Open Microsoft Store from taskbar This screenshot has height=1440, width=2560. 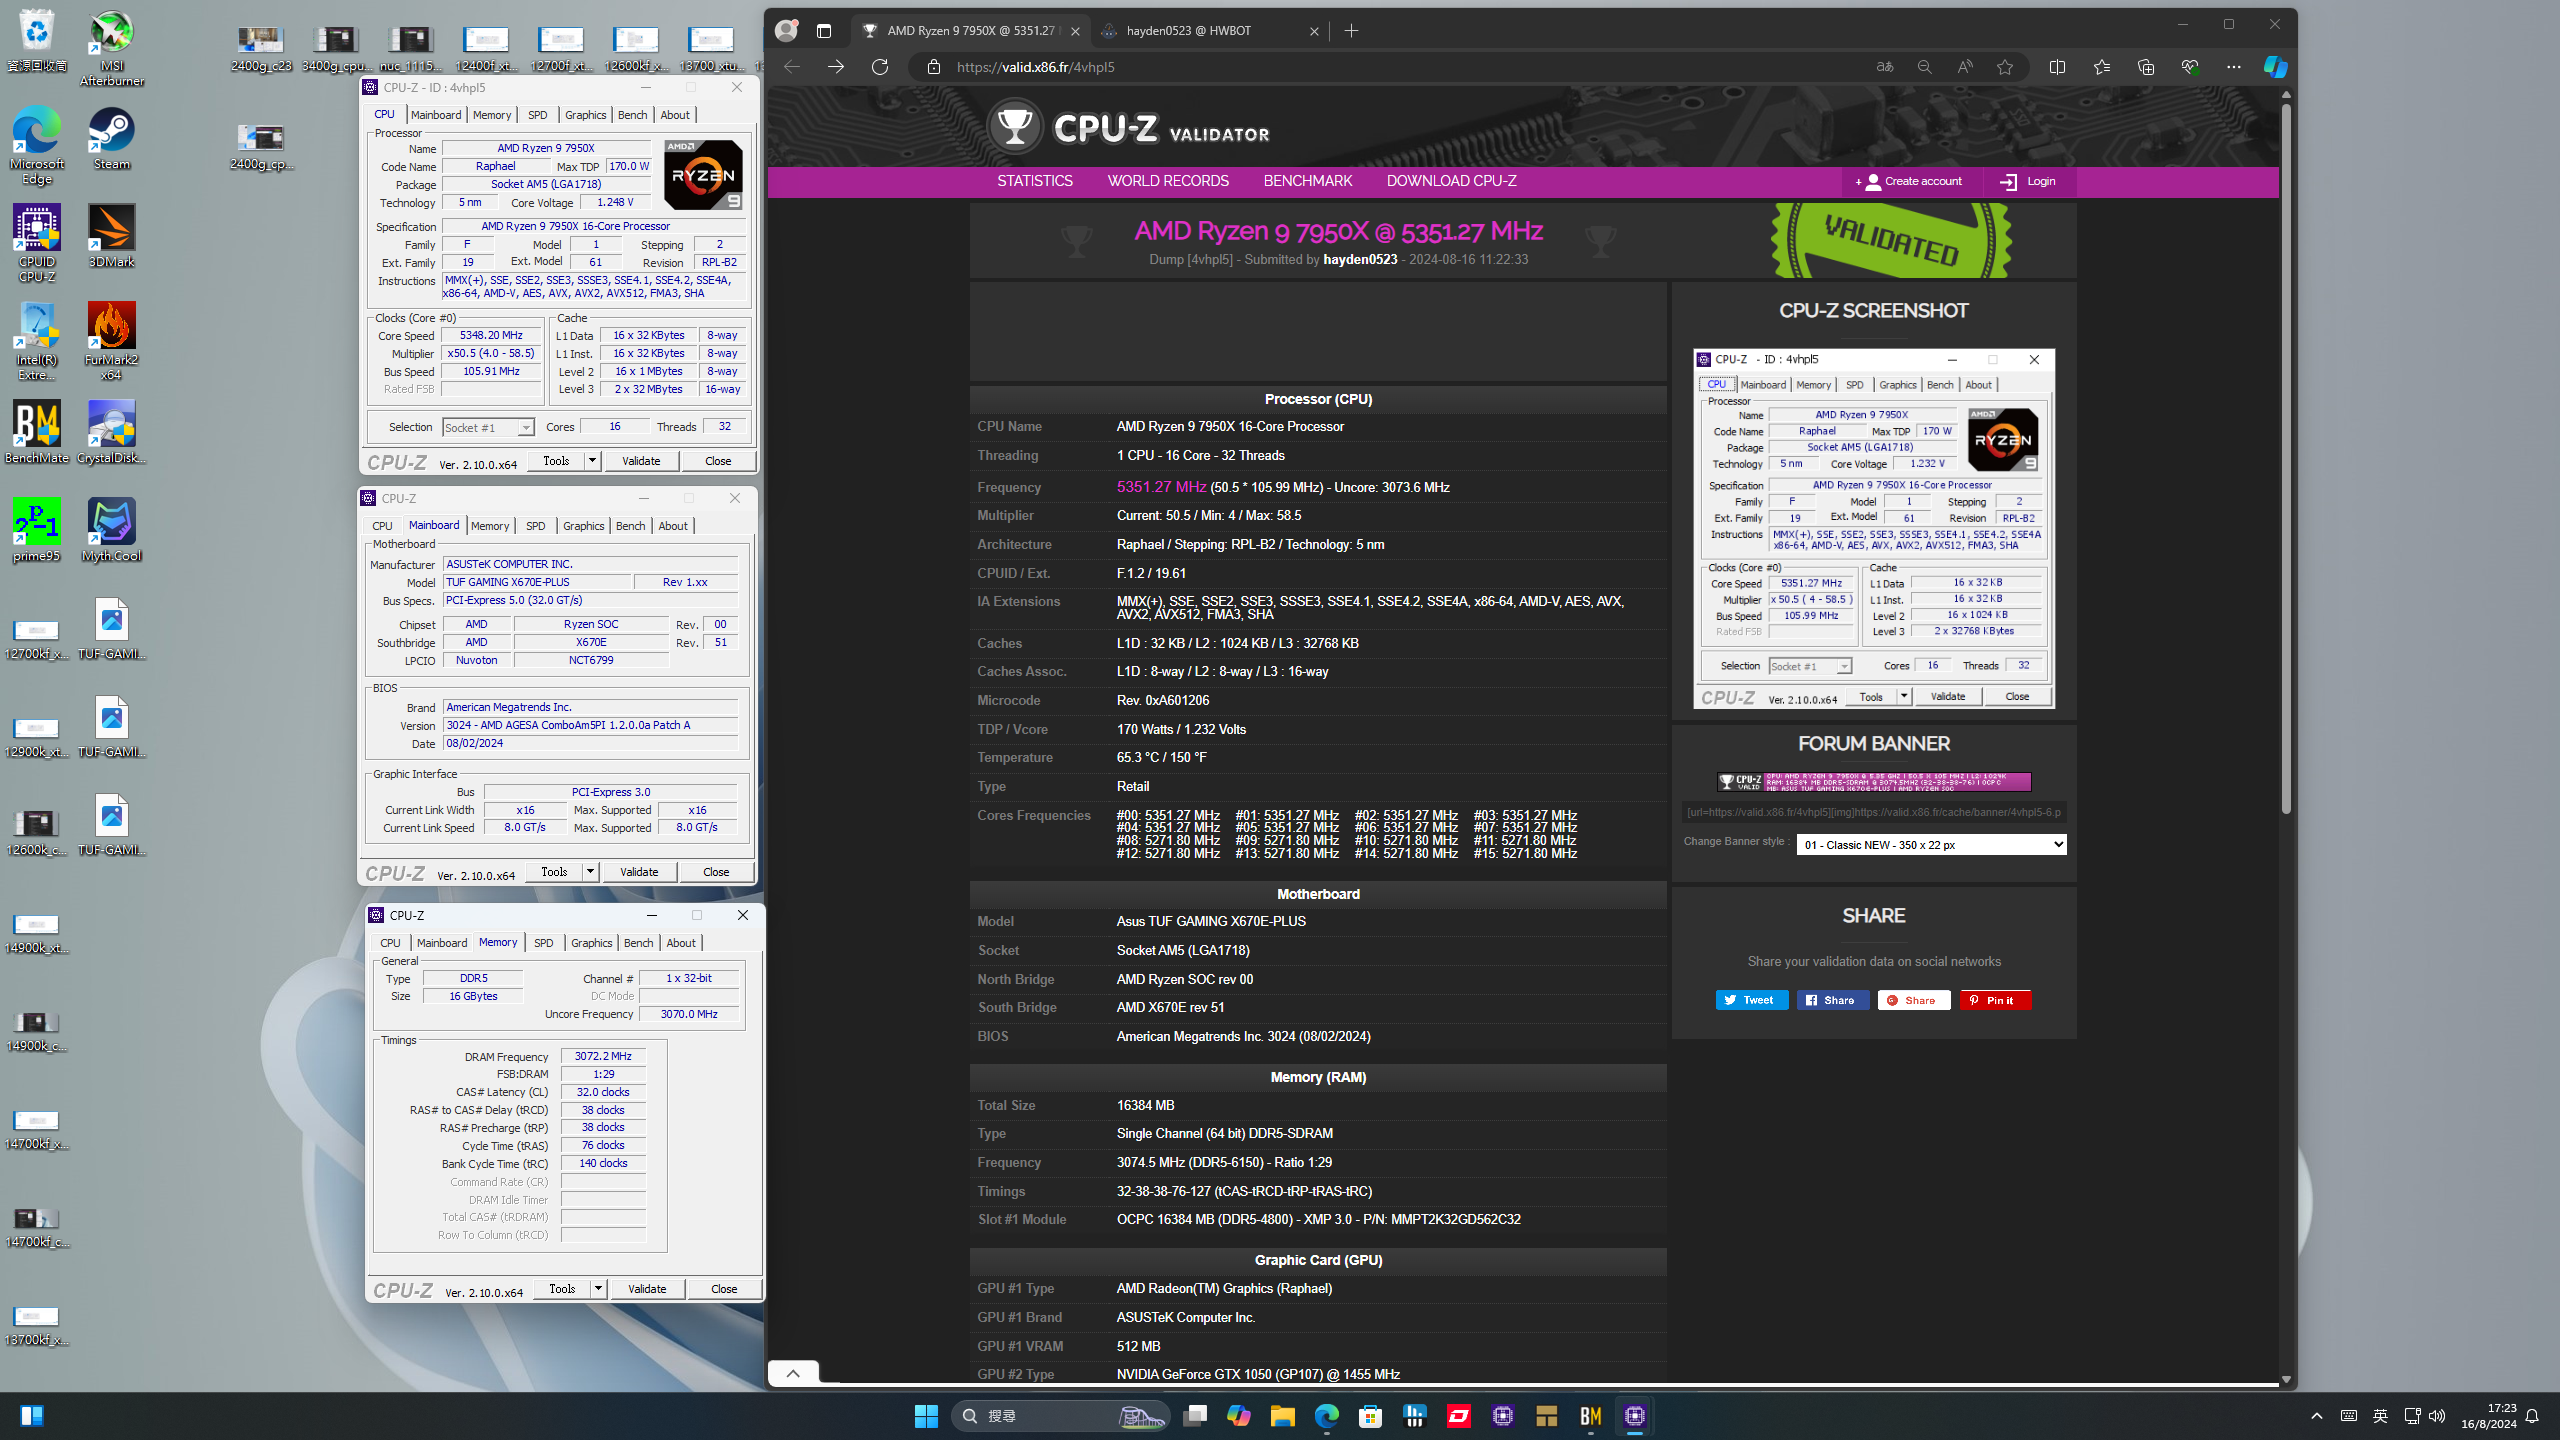click(1370, 1416)
